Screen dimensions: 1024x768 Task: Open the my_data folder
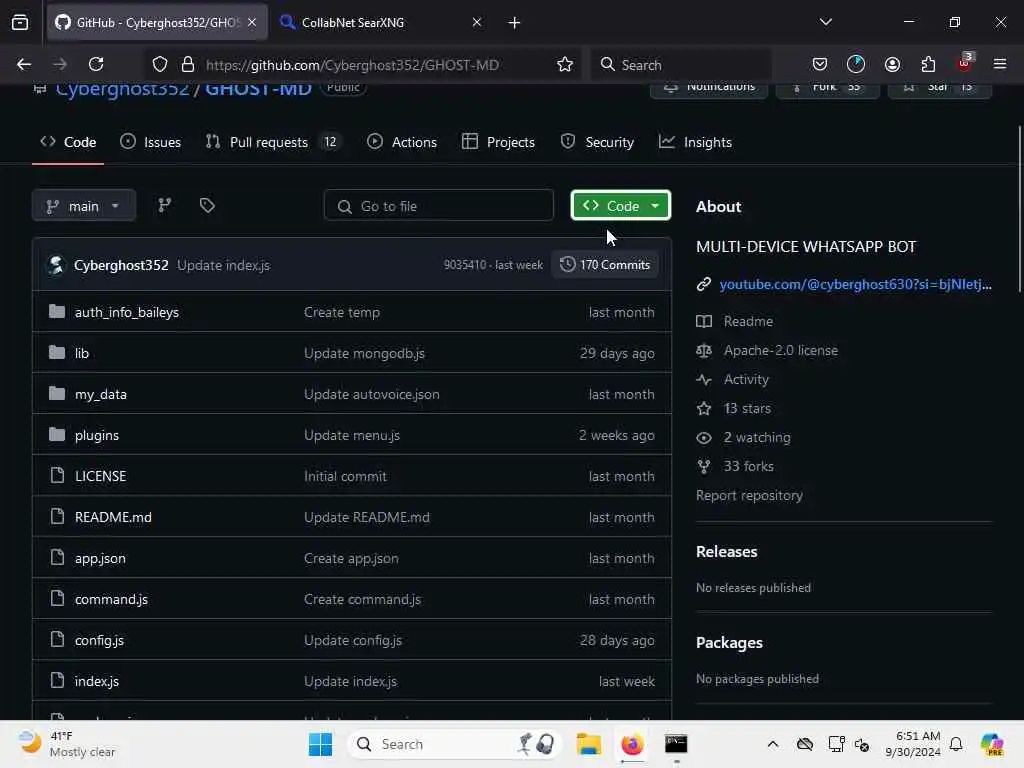101,394
